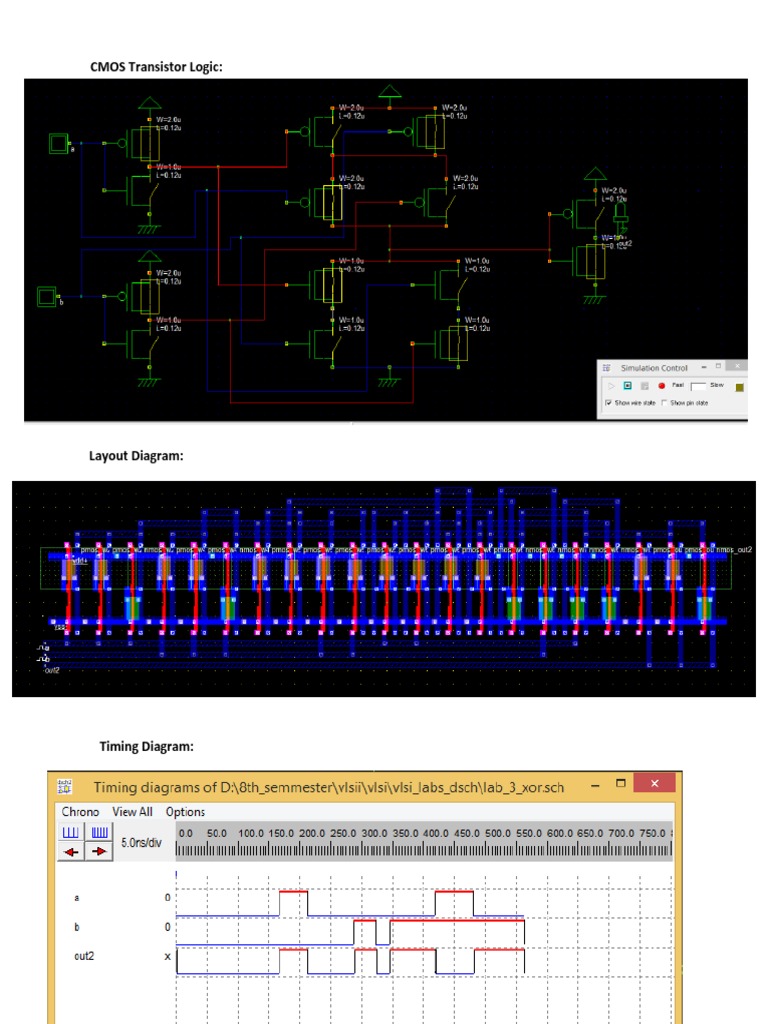This screenshot has height=1024, width=768.
Task: Close the Simulation Control window
Action: pos(737,366)
